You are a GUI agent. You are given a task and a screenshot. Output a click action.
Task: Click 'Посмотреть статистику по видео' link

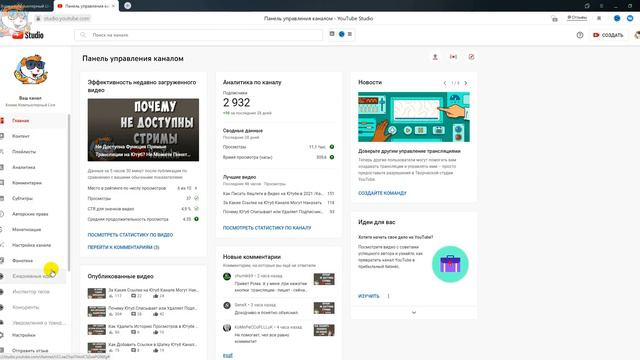point(130,235)
